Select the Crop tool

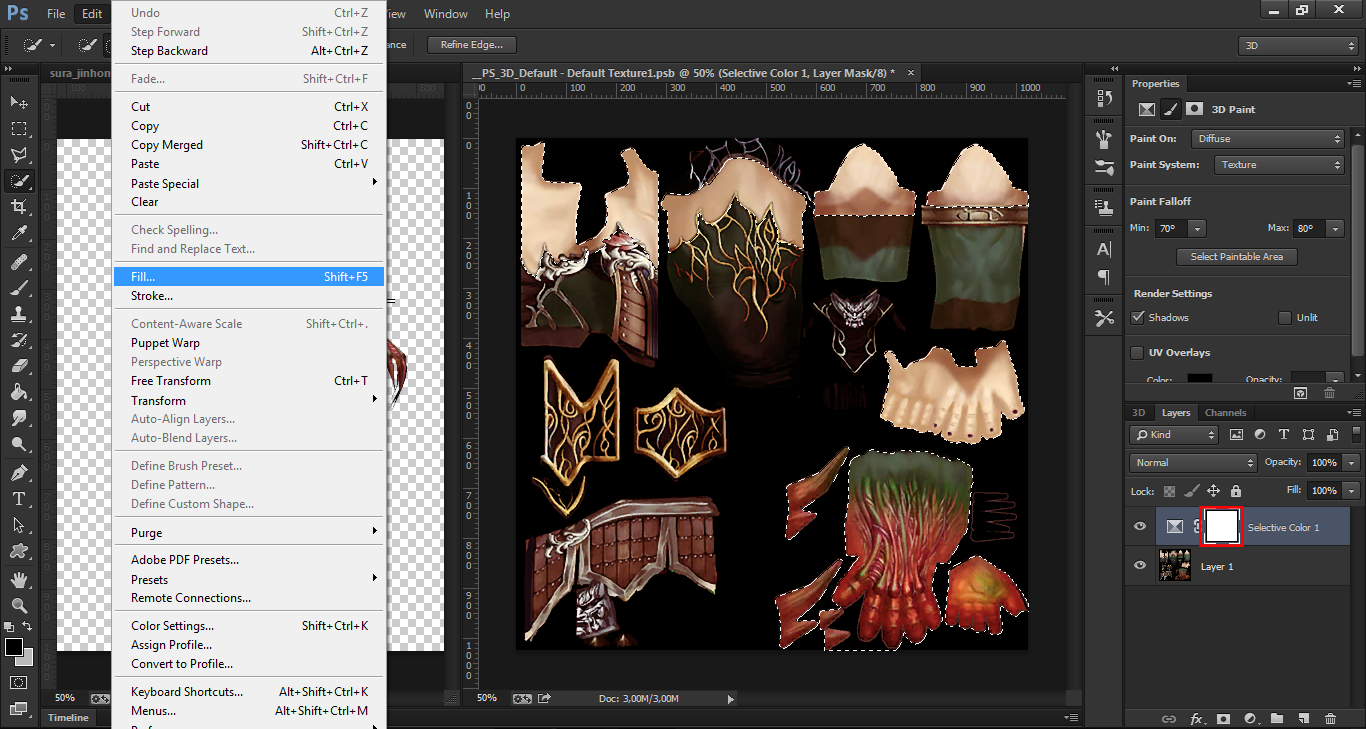19,207
